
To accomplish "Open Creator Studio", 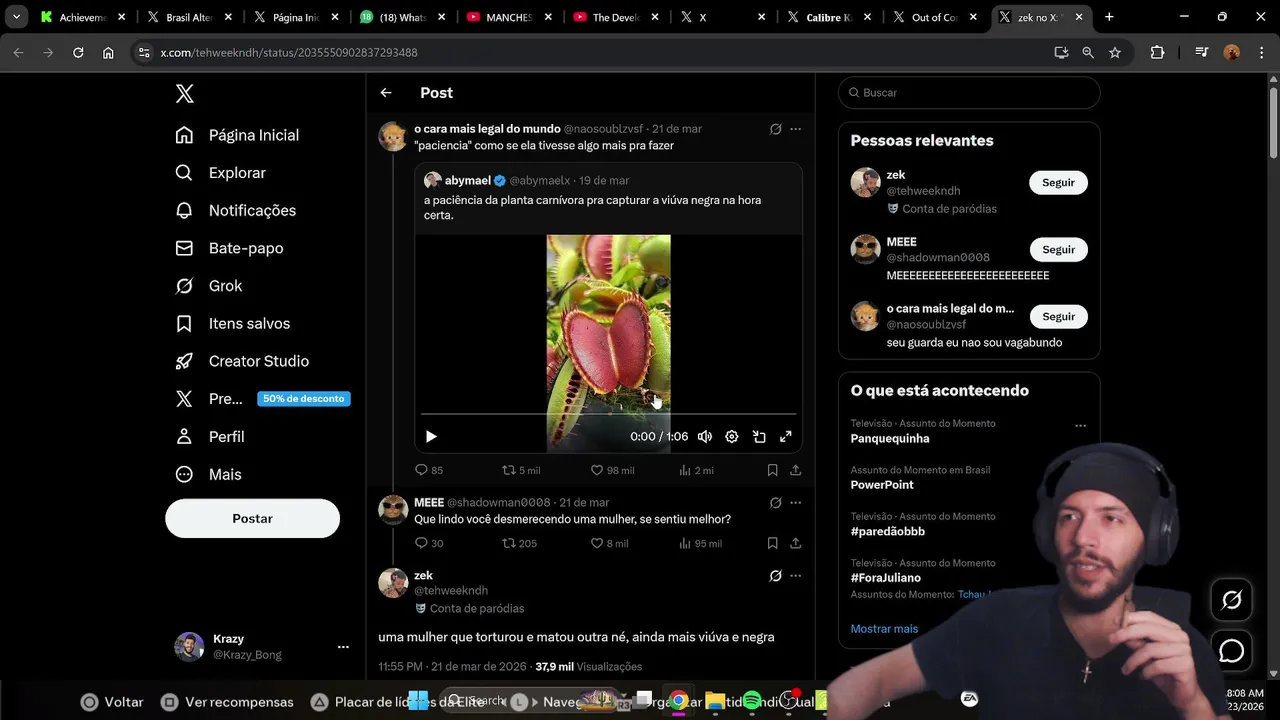I will click(241, 361).
